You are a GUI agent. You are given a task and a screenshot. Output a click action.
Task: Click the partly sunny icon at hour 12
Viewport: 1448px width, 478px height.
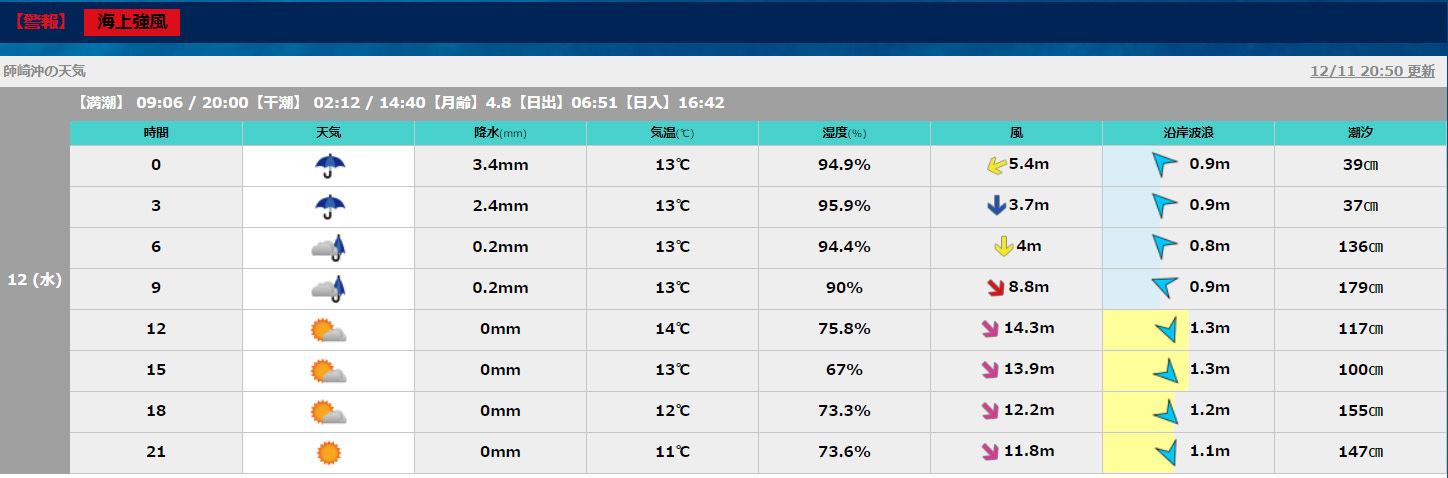(x=328, y=330)
